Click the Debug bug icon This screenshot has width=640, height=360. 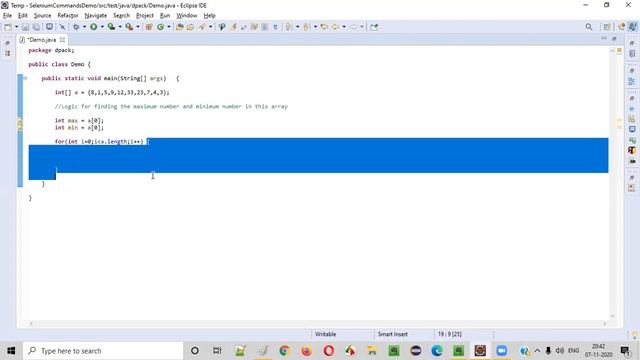(76, 27)
